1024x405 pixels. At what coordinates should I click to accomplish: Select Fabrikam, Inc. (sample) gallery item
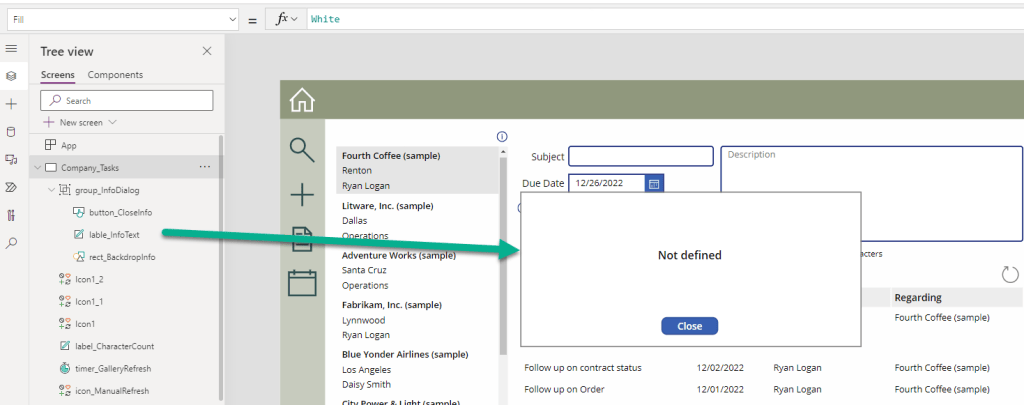[417, 319]
